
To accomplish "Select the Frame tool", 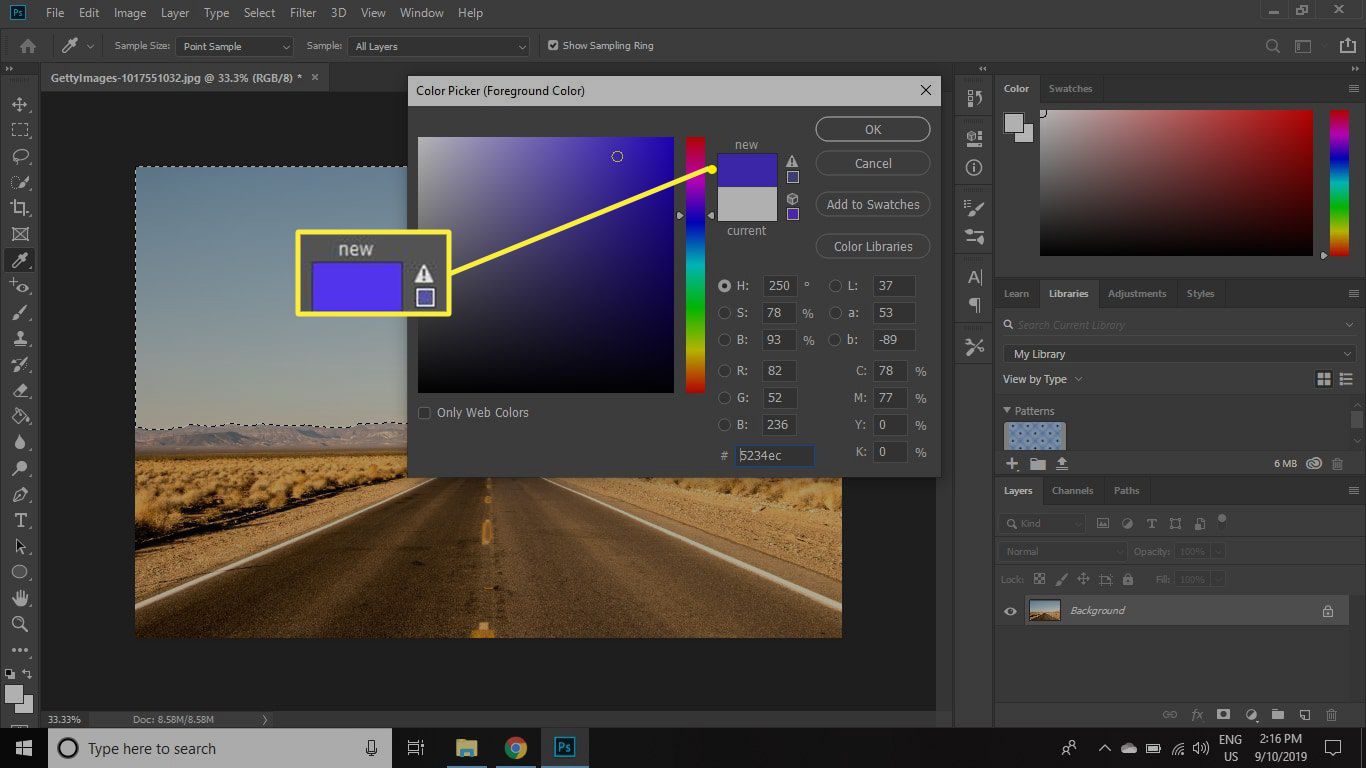I will (19, 234).
